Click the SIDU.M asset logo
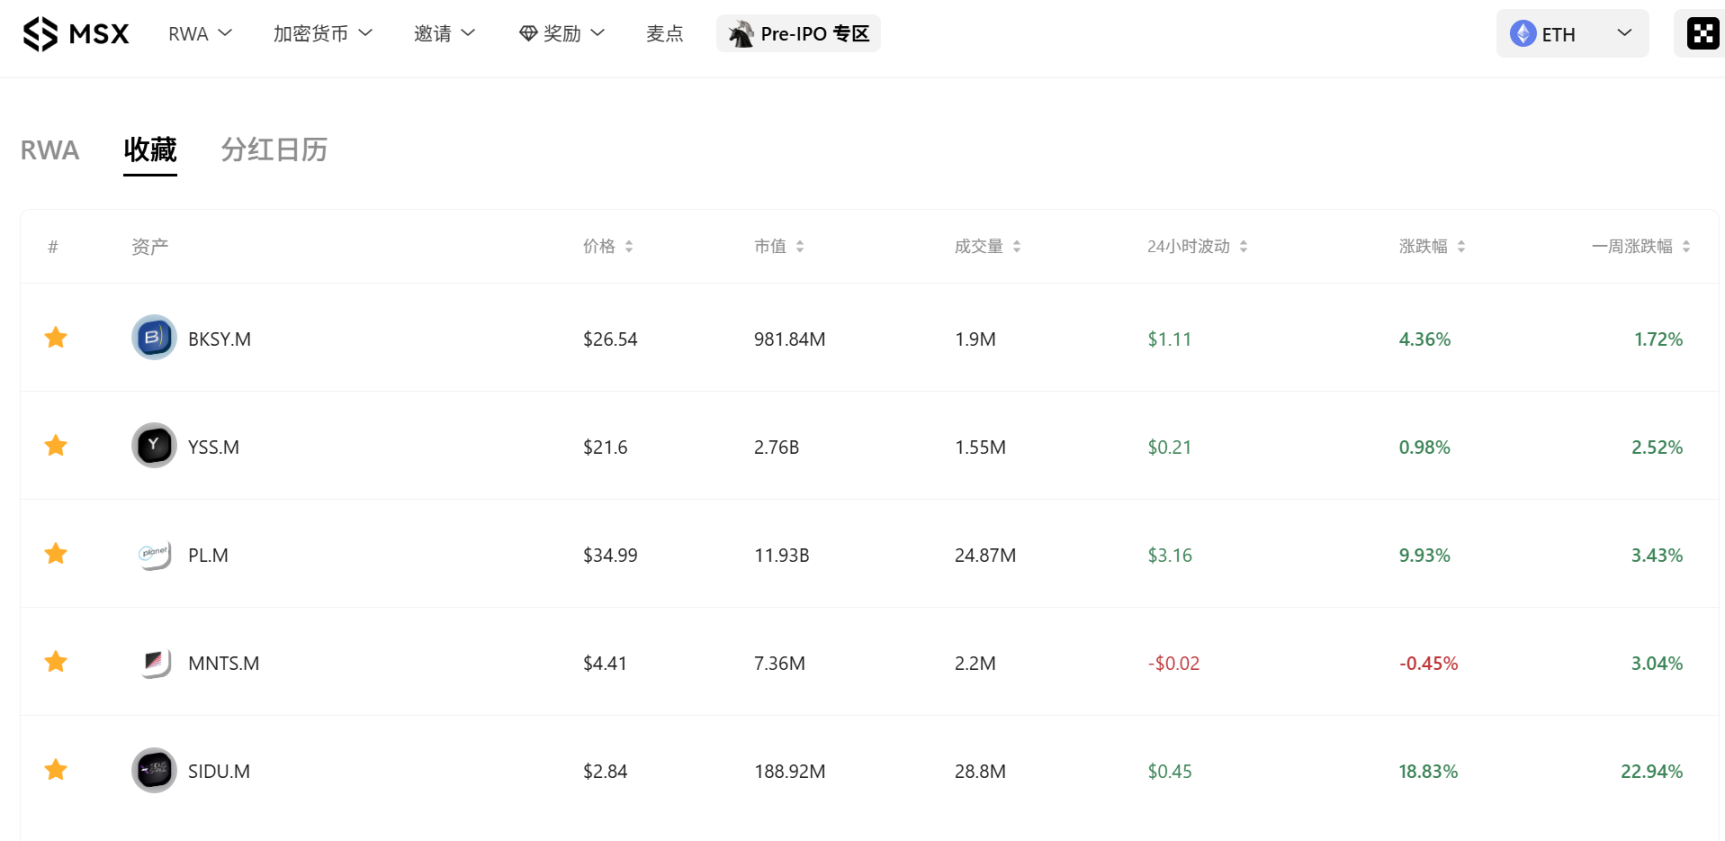Image resolution: width=1725 pixels, height=841 pixels. coord(154,770)
